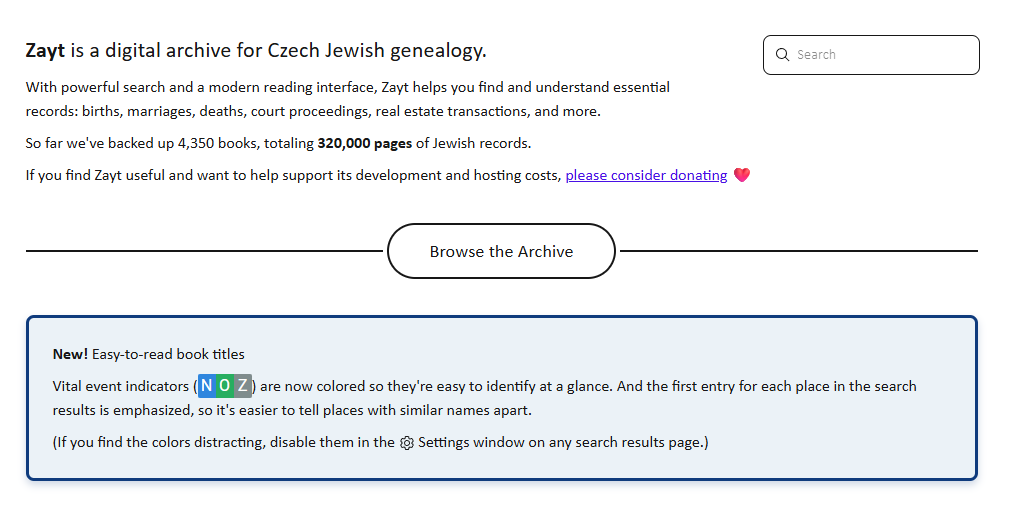Click the divider line left of Browse button
Viewport: 1025px width, 511px height.
point(204,251)
